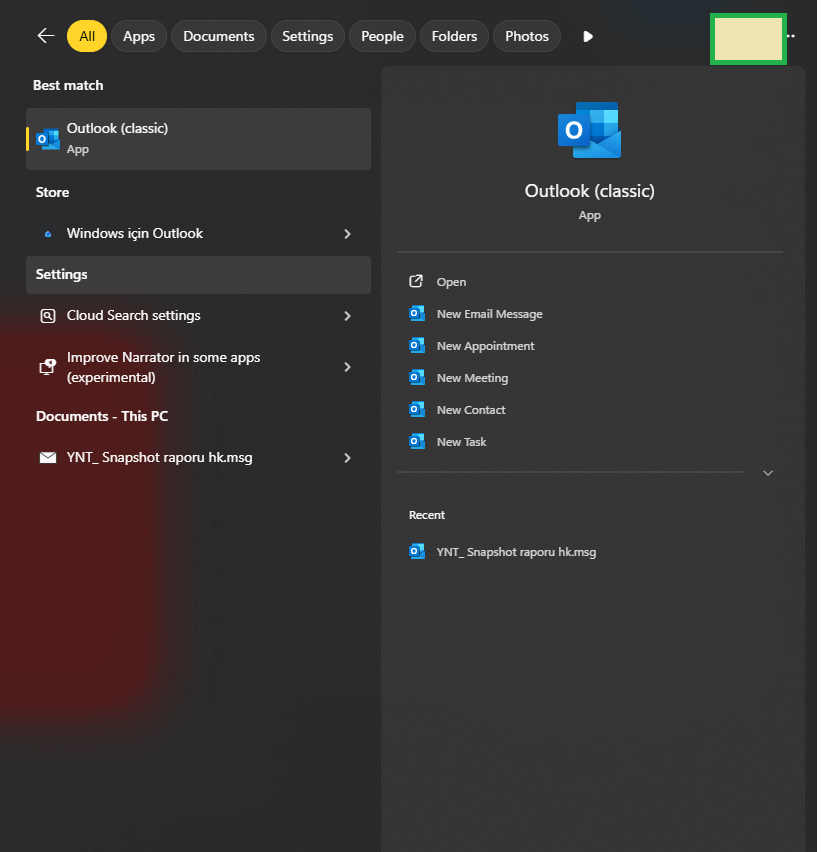
Task: Filter results by Documents tab
Action: 219,36
